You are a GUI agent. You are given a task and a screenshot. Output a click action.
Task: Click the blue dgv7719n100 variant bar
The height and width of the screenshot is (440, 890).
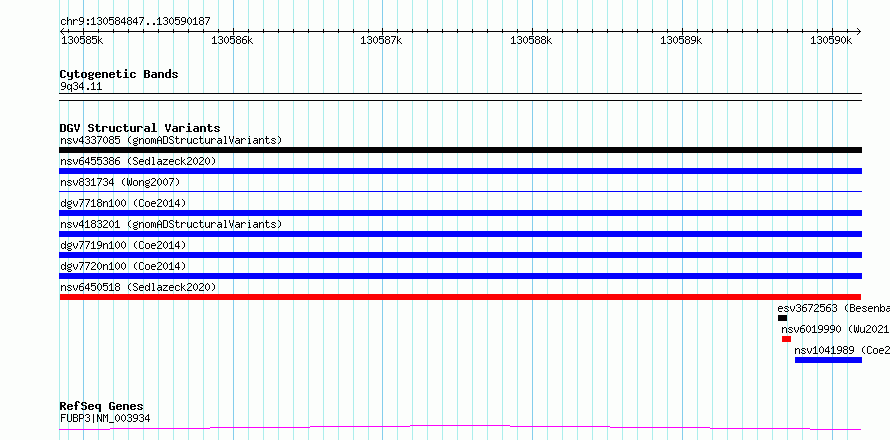460,255
